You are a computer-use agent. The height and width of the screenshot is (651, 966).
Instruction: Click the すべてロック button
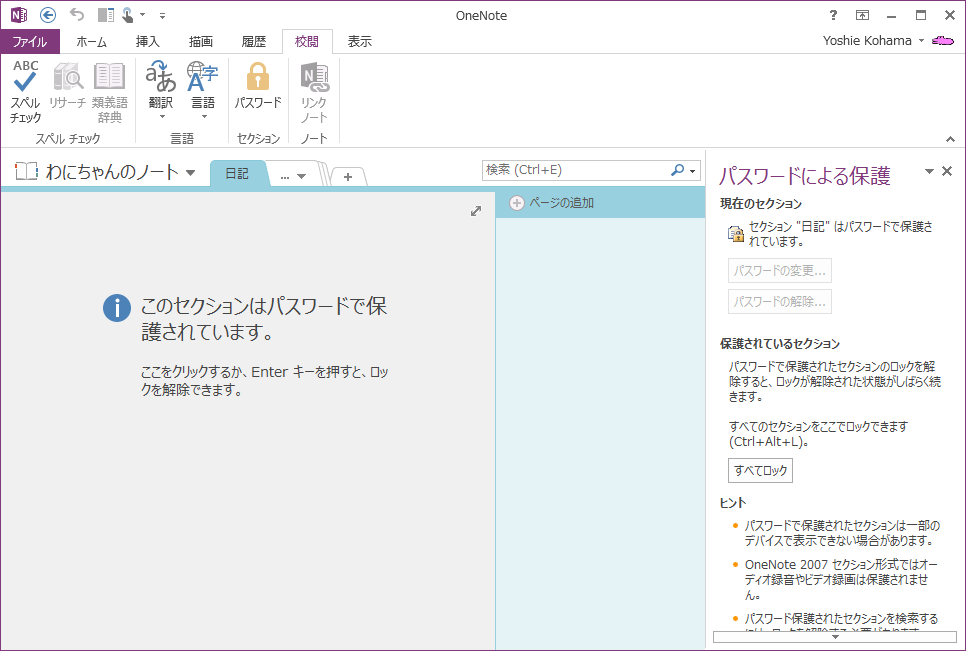760,470
